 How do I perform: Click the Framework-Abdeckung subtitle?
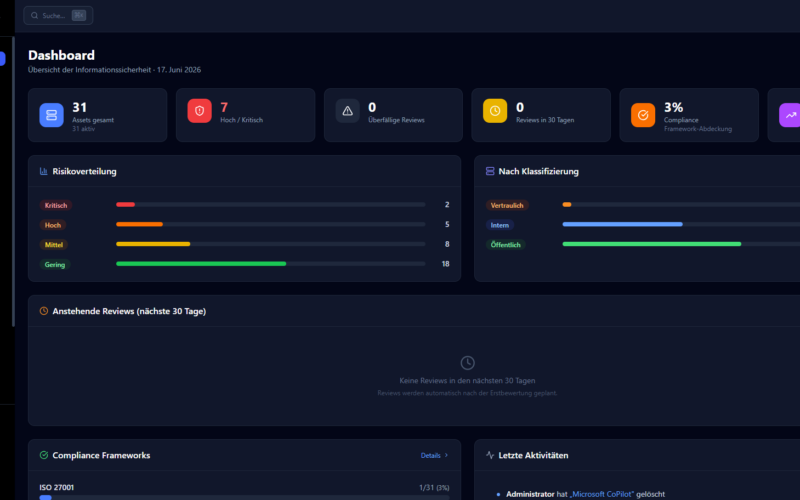pos(698,129)
